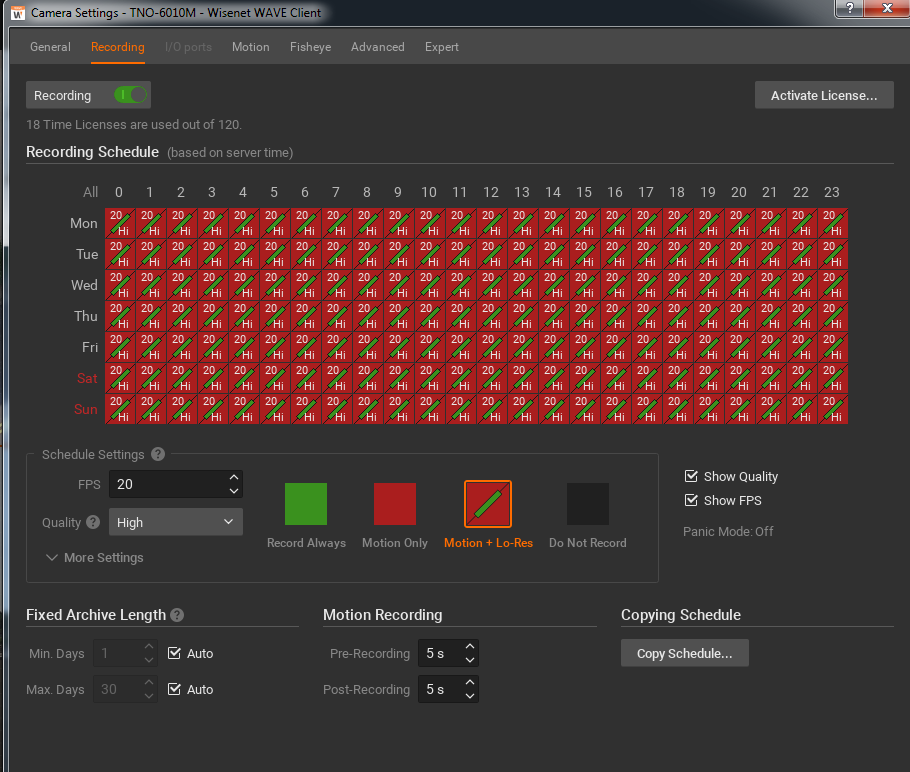Switch to the Expert tab
910x772 pixels.
coord(442,47)
